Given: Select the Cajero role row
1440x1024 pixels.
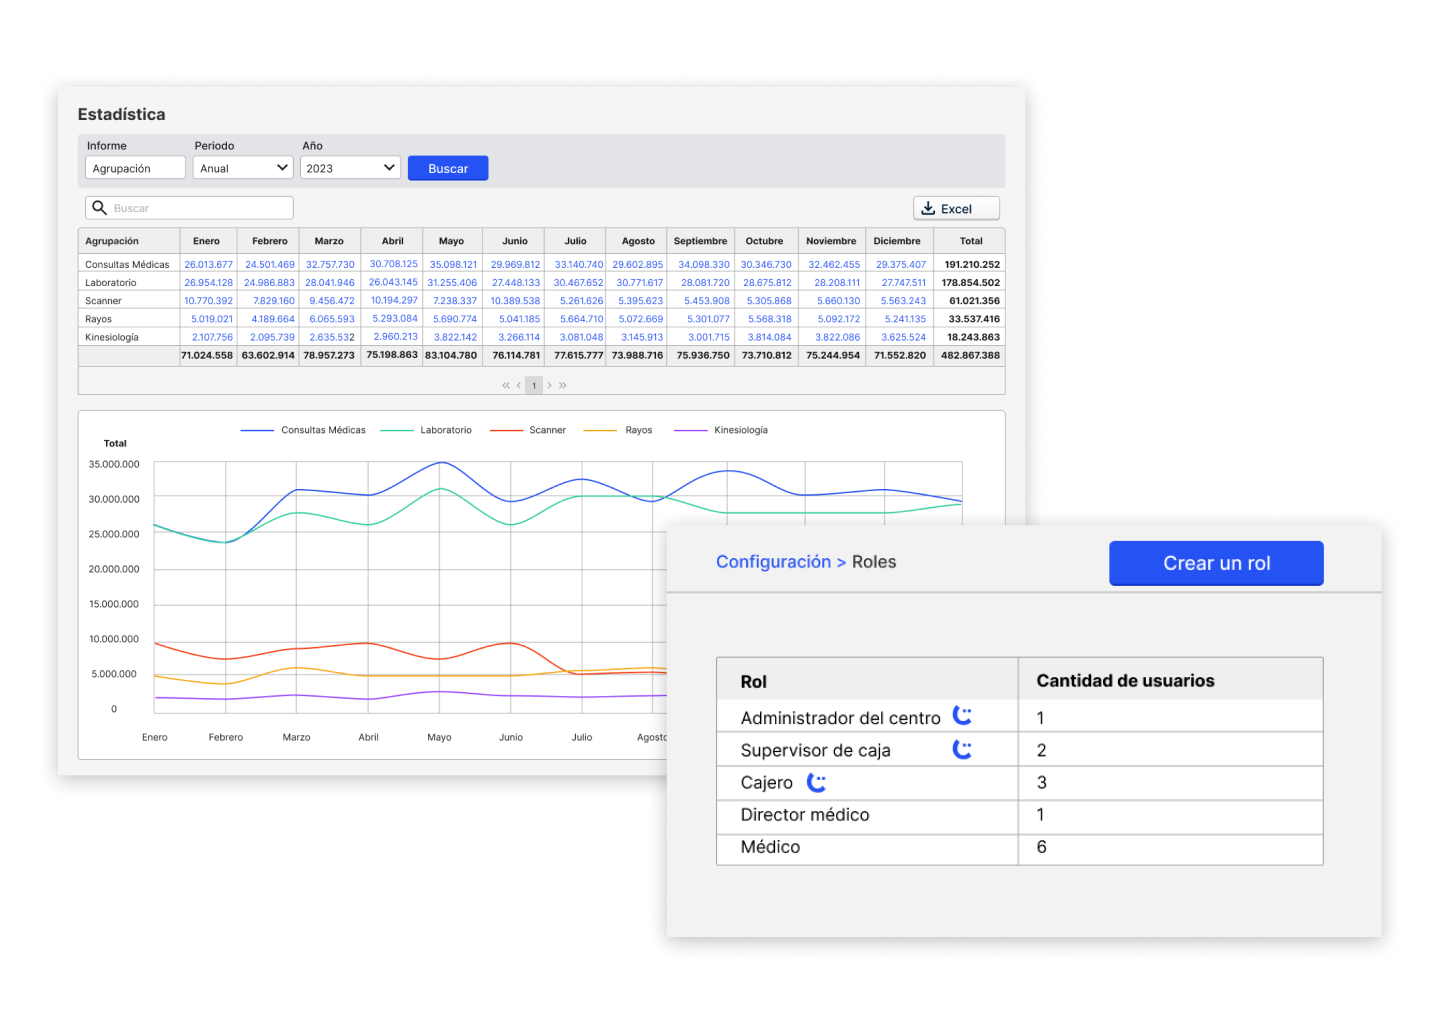Looking at the screenshot, I should (1020, 782).
